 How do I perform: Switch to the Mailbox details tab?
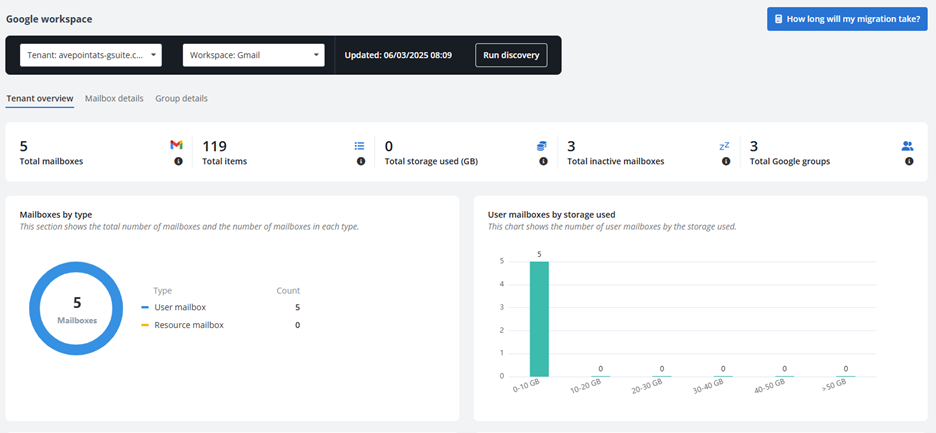point(114,99)
